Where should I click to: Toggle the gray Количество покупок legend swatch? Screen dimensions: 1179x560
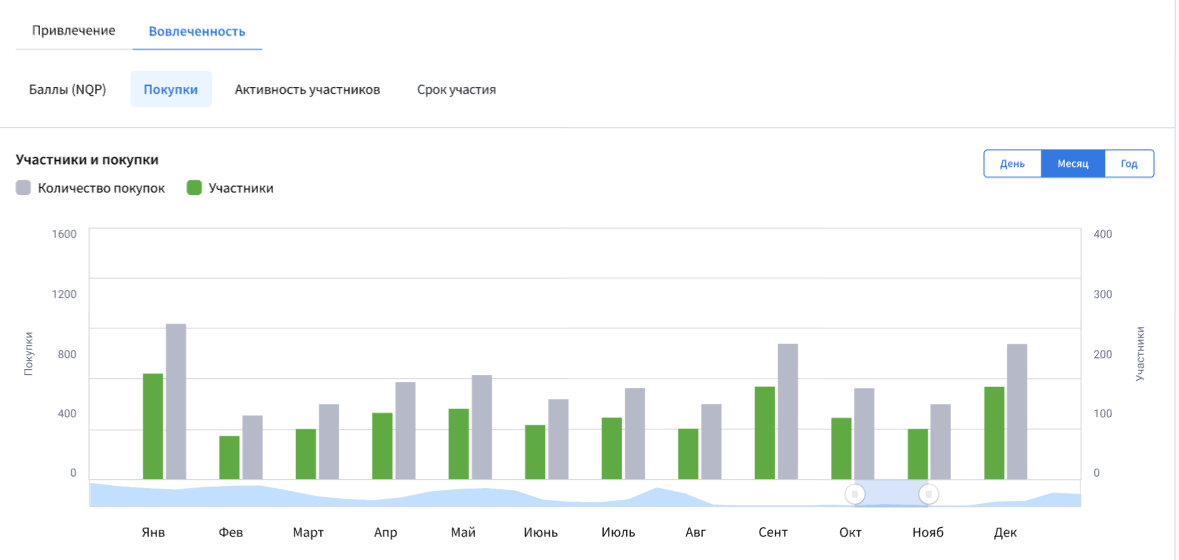pos(24,188)
